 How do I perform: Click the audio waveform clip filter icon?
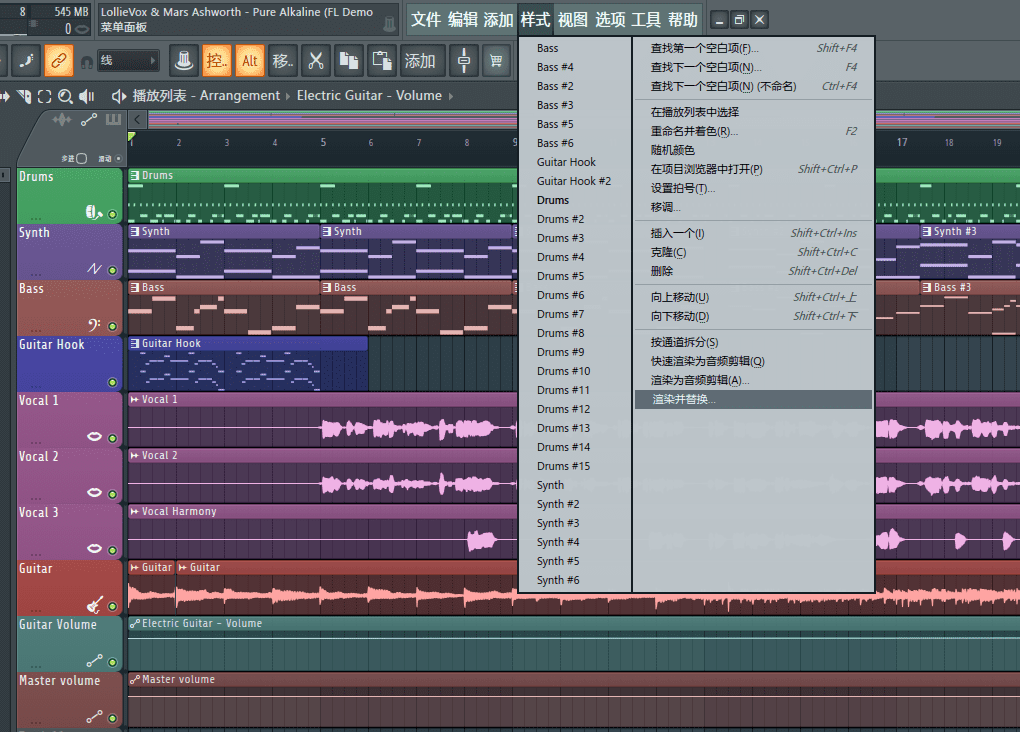pos(62,120)
